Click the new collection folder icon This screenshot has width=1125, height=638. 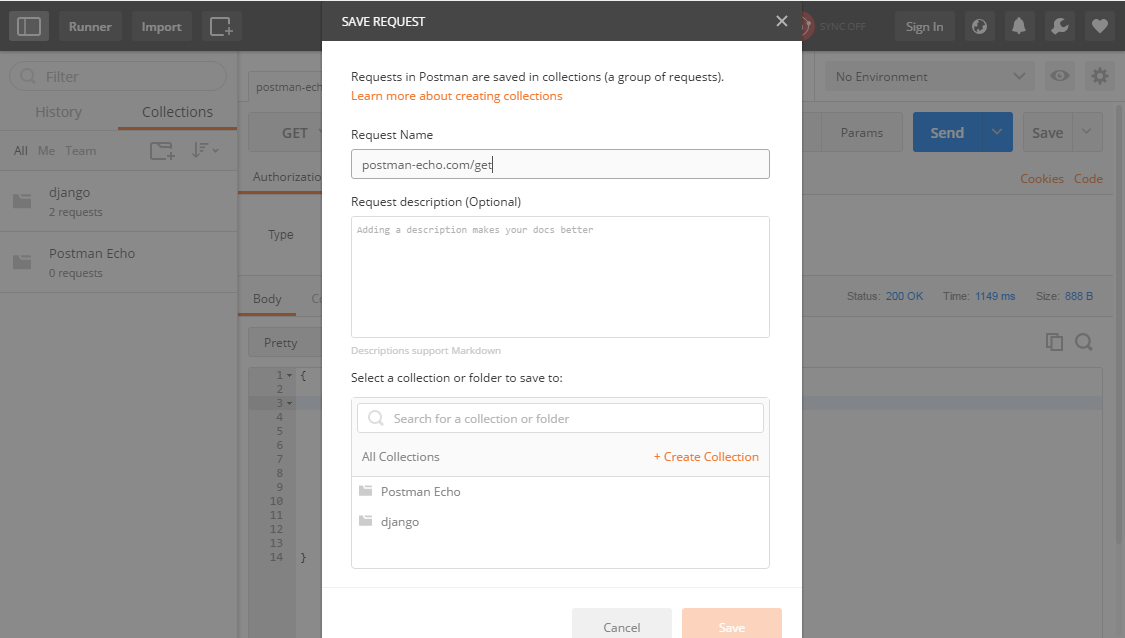click(x=162, y=151)
